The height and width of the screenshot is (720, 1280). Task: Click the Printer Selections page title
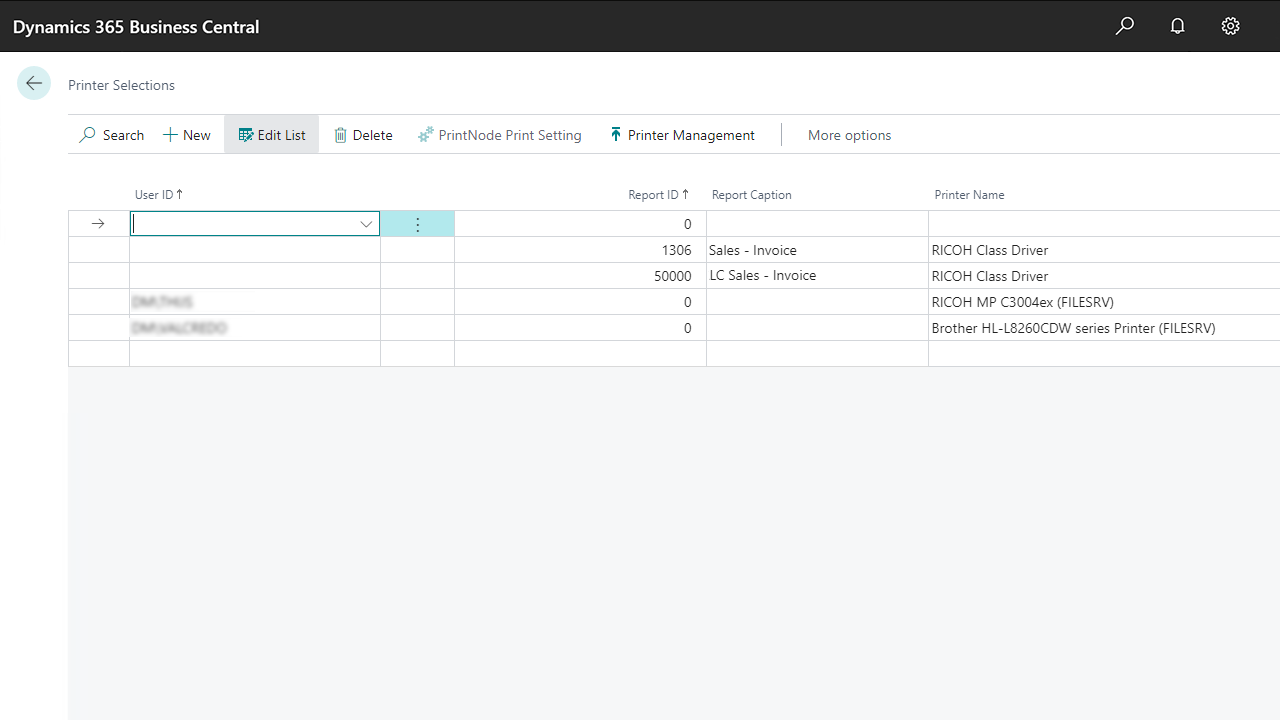click(121, 85)
